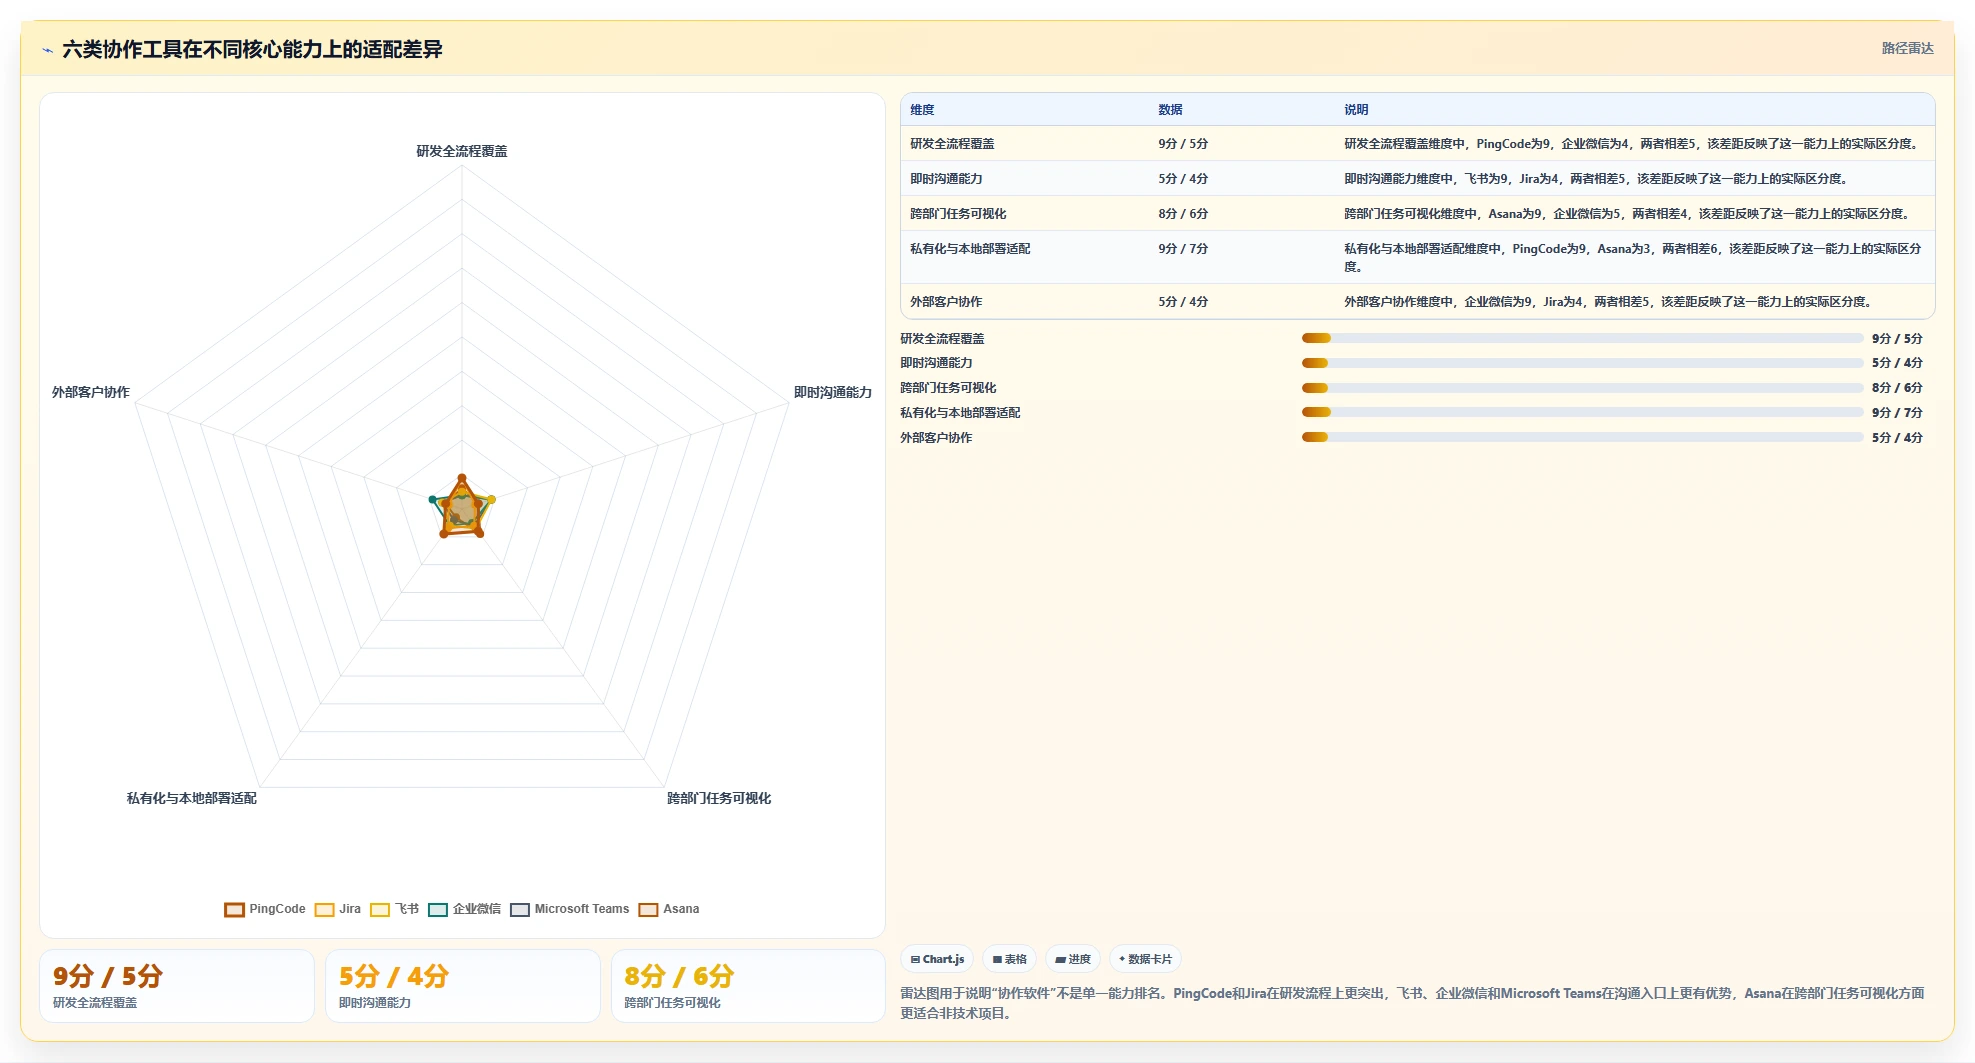
Task: Click radar axis label 研发全流程覆盖
Action: tap(462, 151)
